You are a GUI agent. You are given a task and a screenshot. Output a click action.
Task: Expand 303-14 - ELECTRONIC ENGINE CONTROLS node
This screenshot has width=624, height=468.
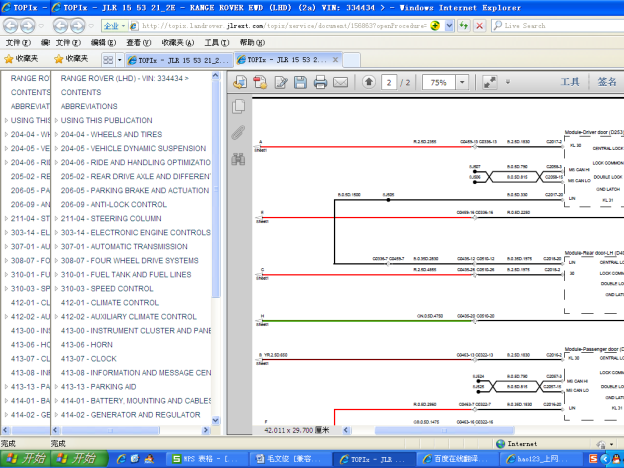point(57,232)
